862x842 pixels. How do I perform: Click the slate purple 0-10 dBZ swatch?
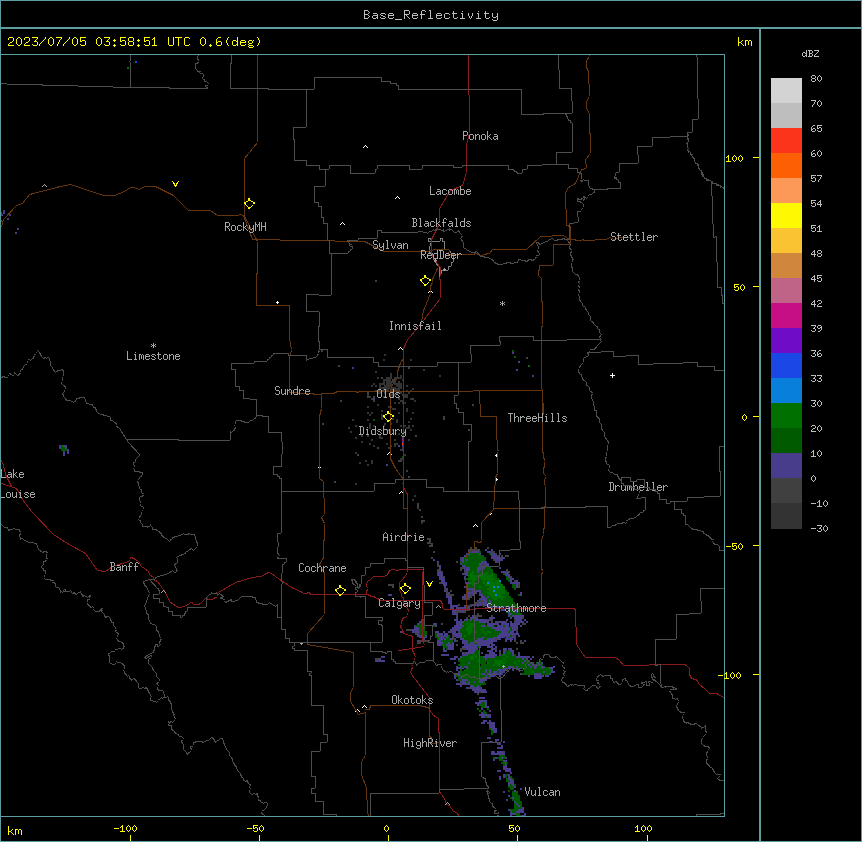click(x=786, y=466)
